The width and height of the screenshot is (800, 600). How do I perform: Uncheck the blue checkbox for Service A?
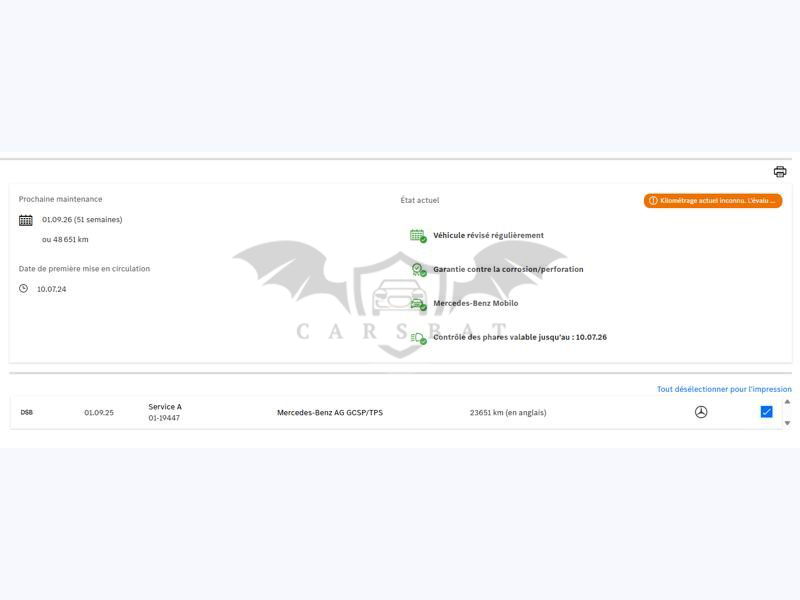766,412
